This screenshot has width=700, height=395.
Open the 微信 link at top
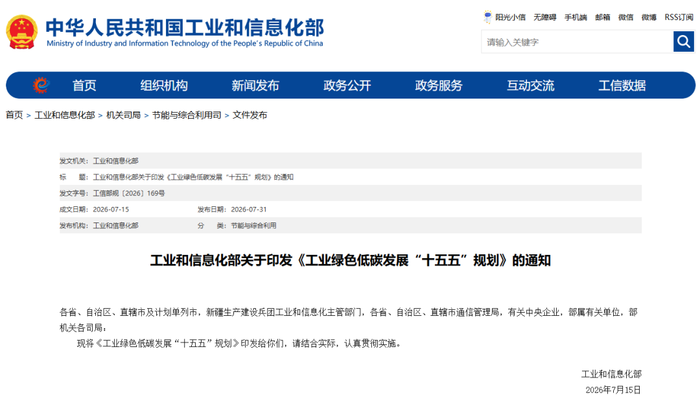coord(625,17)
